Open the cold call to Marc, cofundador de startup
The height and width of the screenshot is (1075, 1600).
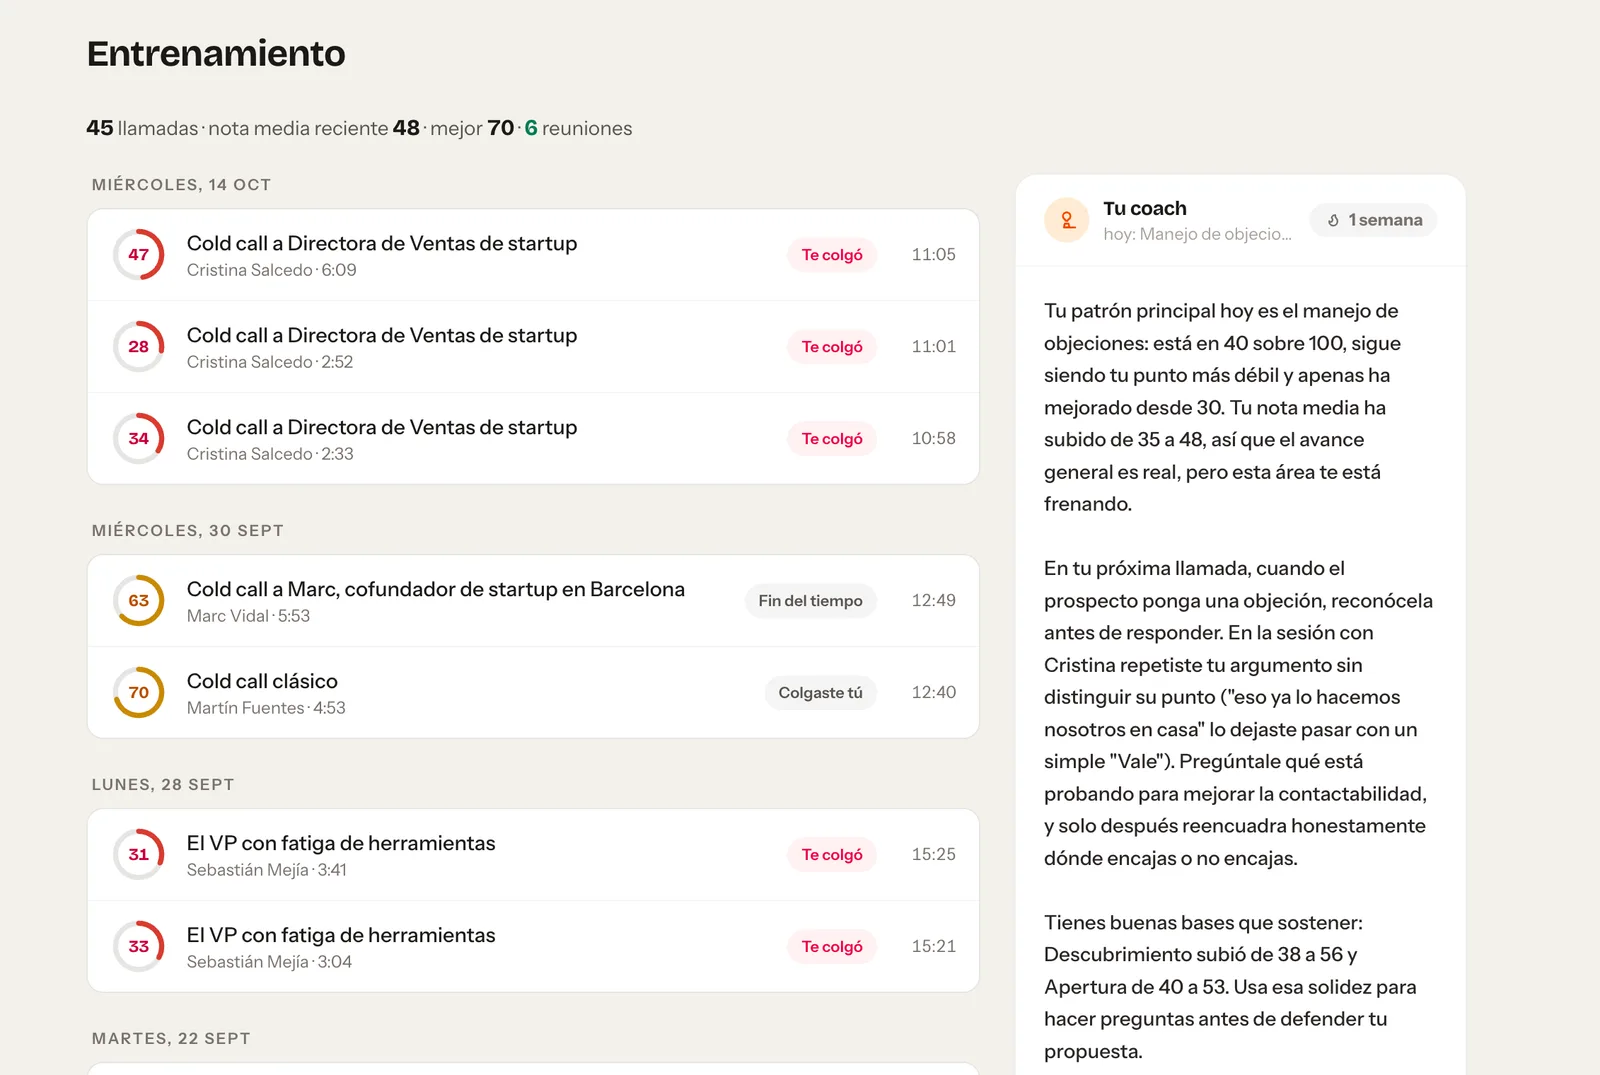[x=533, y=601]
